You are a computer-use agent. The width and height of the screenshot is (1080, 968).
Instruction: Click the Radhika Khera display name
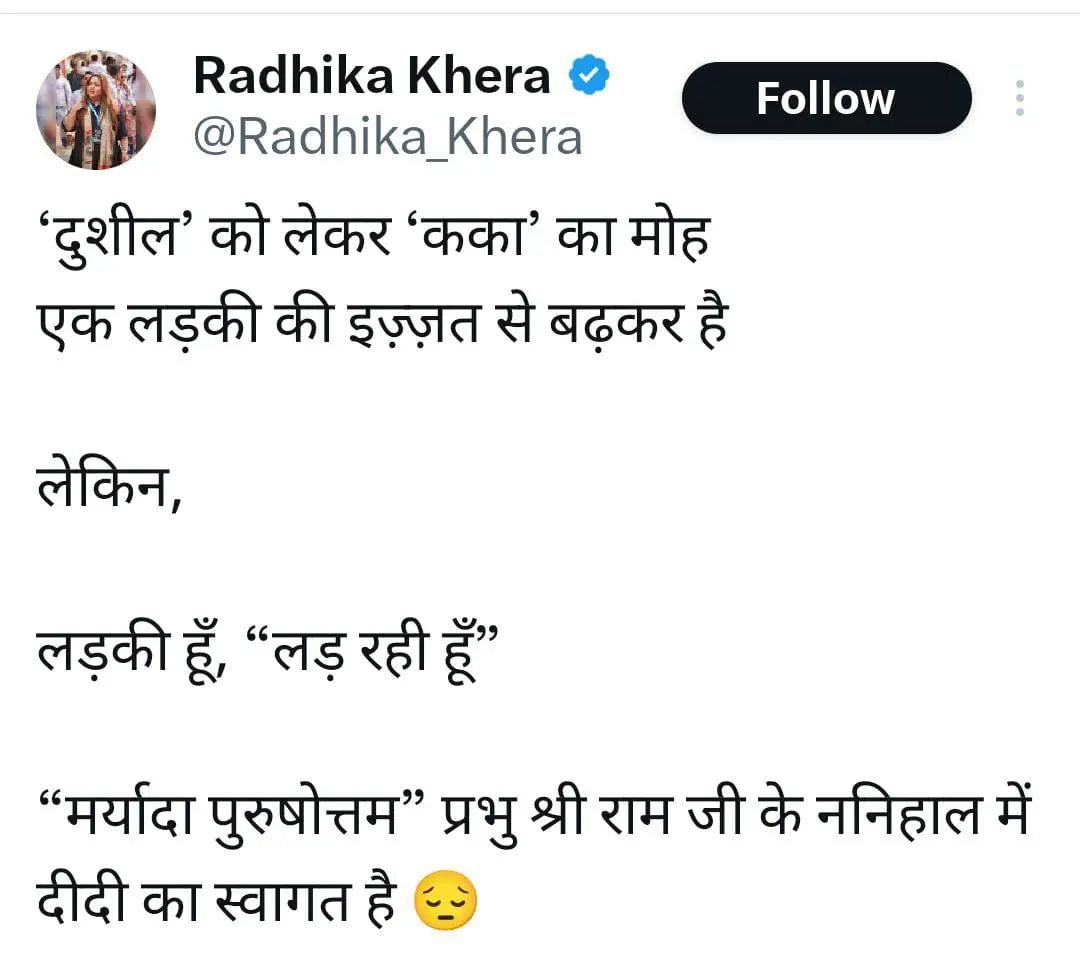pos(372,75)
